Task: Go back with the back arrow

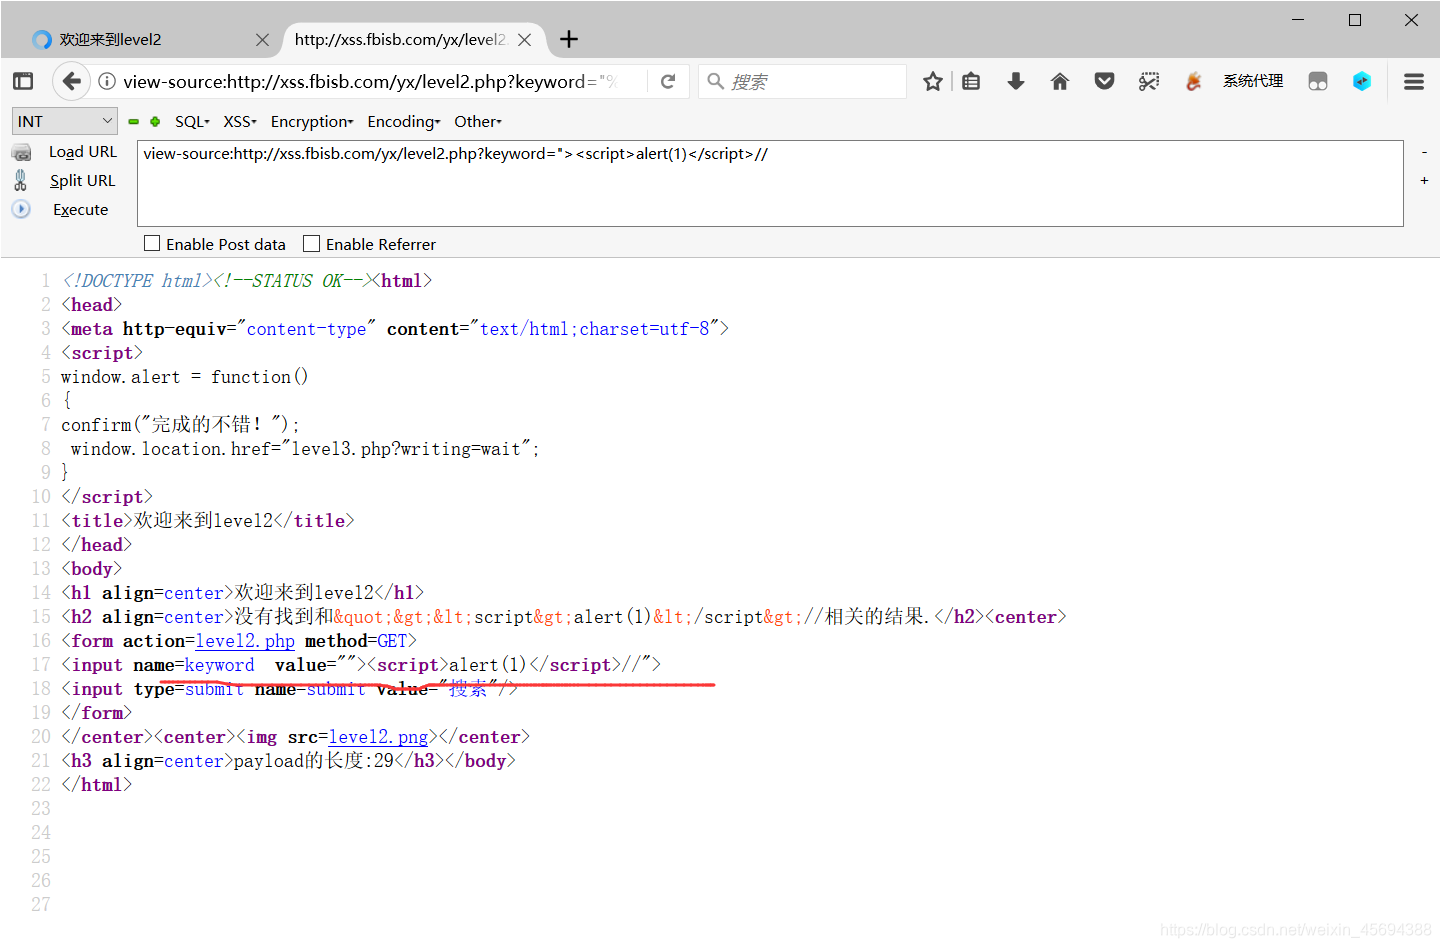Action: 70,81
